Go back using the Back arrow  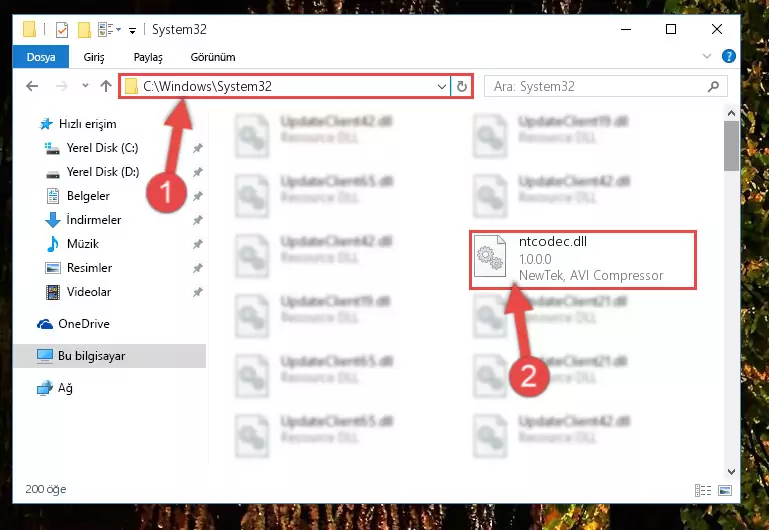click(x=32, y=86)
